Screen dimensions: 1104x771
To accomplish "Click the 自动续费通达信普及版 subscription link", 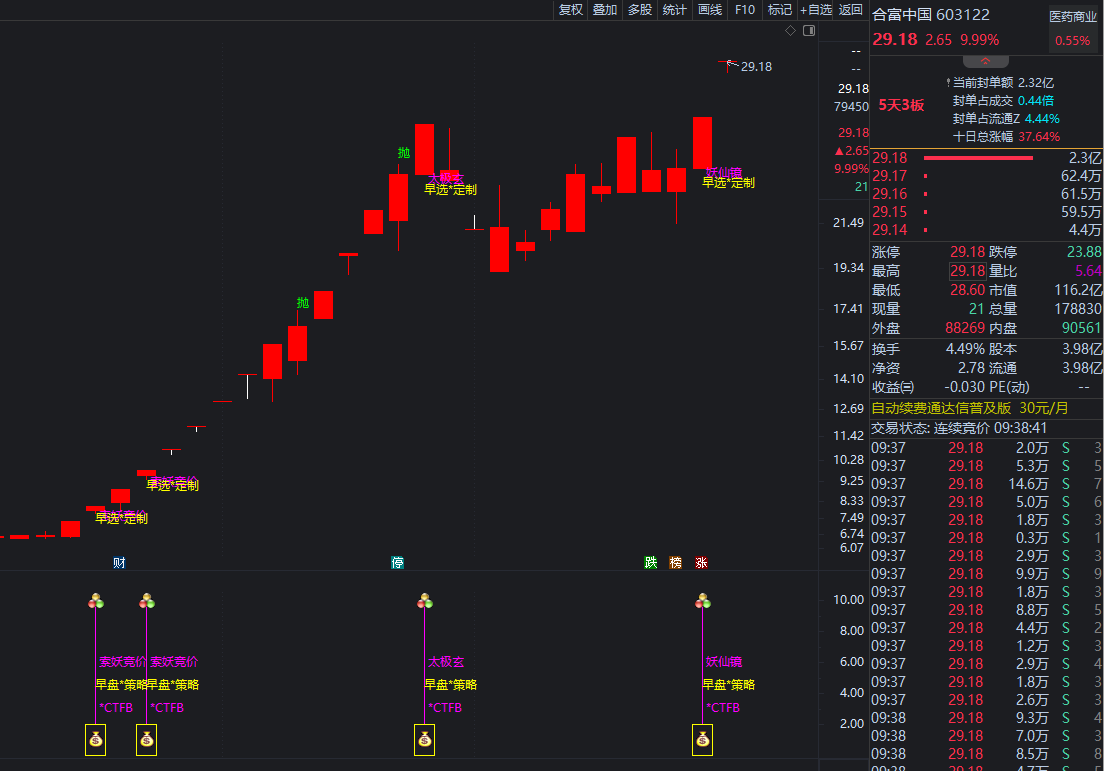I will coord(942,408).
